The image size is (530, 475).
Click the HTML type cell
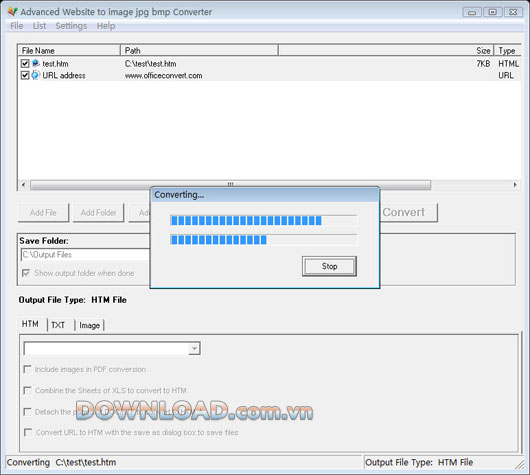click(x=508, y=64)
